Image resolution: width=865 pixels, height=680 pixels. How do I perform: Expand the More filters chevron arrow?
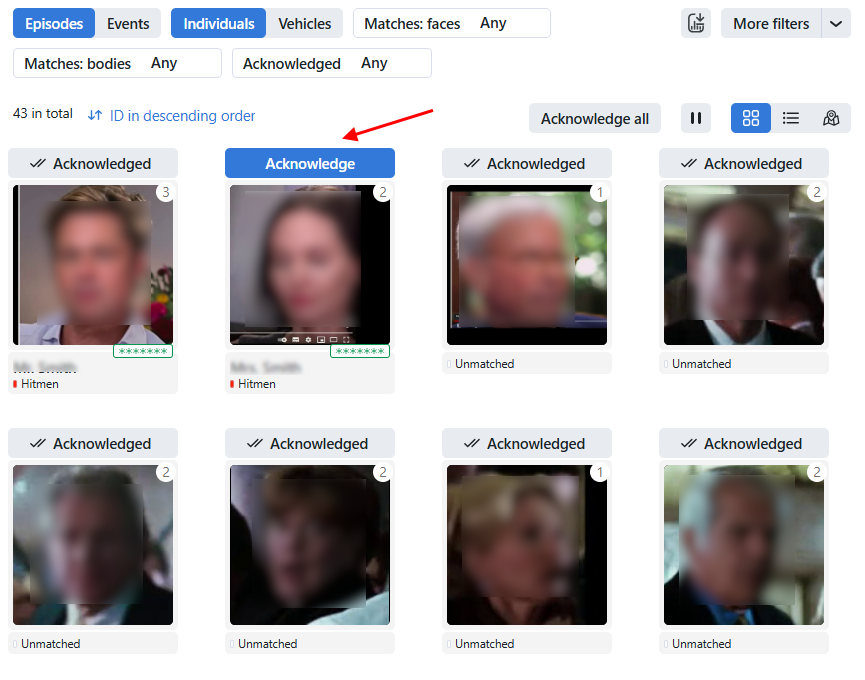pyautogui.click(x=836, y=24)
